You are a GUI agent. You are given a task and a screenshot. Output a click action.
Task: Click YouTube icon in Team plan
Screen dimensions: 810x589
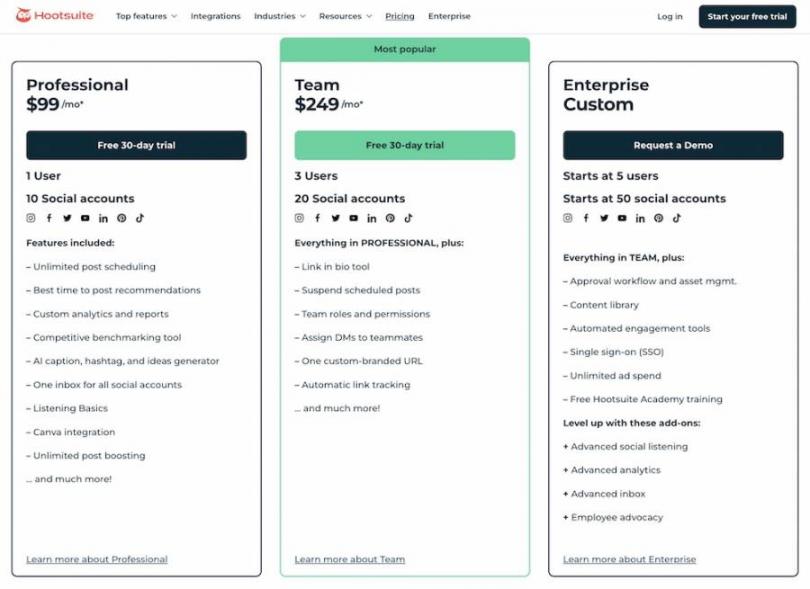(353, 218)
